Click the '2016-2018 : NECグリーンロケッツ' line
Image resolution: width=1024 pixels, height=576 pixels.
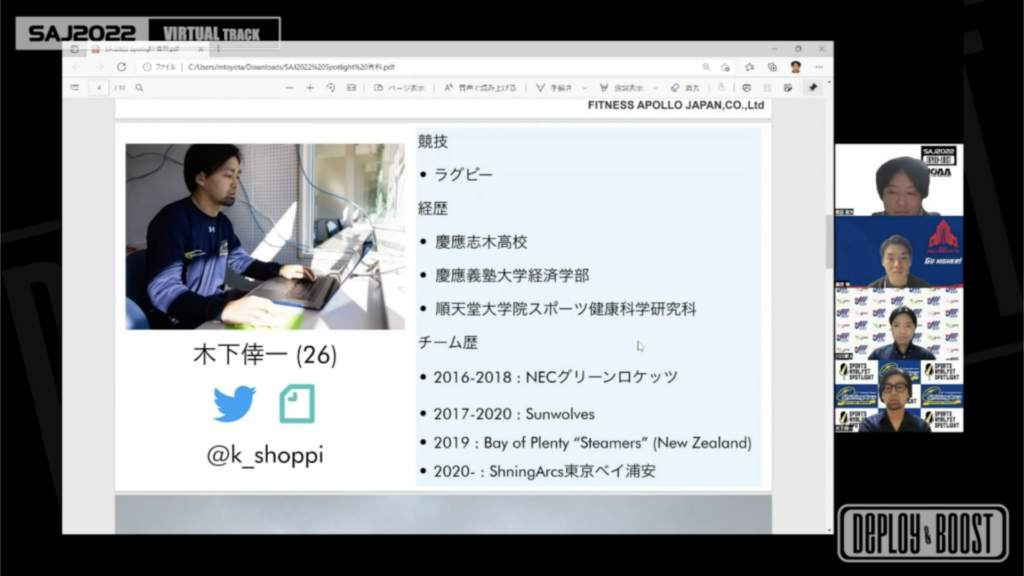pos(556,377)
